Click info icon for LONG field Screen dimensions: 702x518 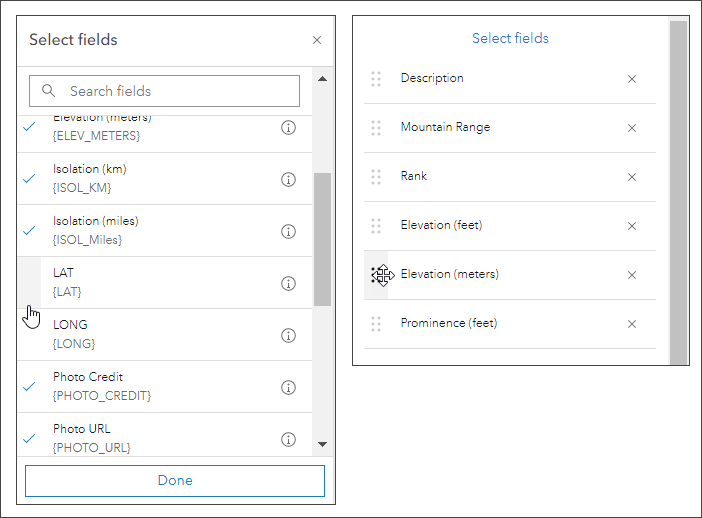click(x=288, y=335)
